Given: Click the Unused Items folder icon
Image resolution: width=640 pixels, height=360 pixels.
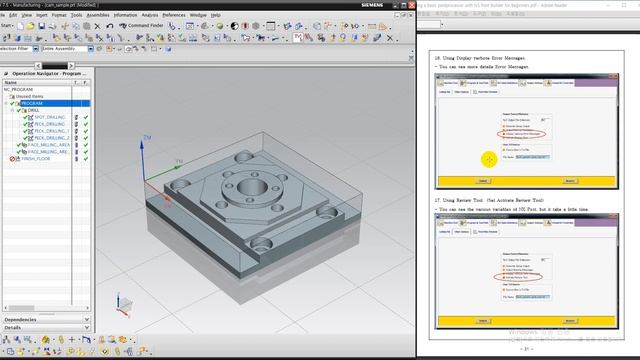Looking at the screenshot, I should pos(12,97).
